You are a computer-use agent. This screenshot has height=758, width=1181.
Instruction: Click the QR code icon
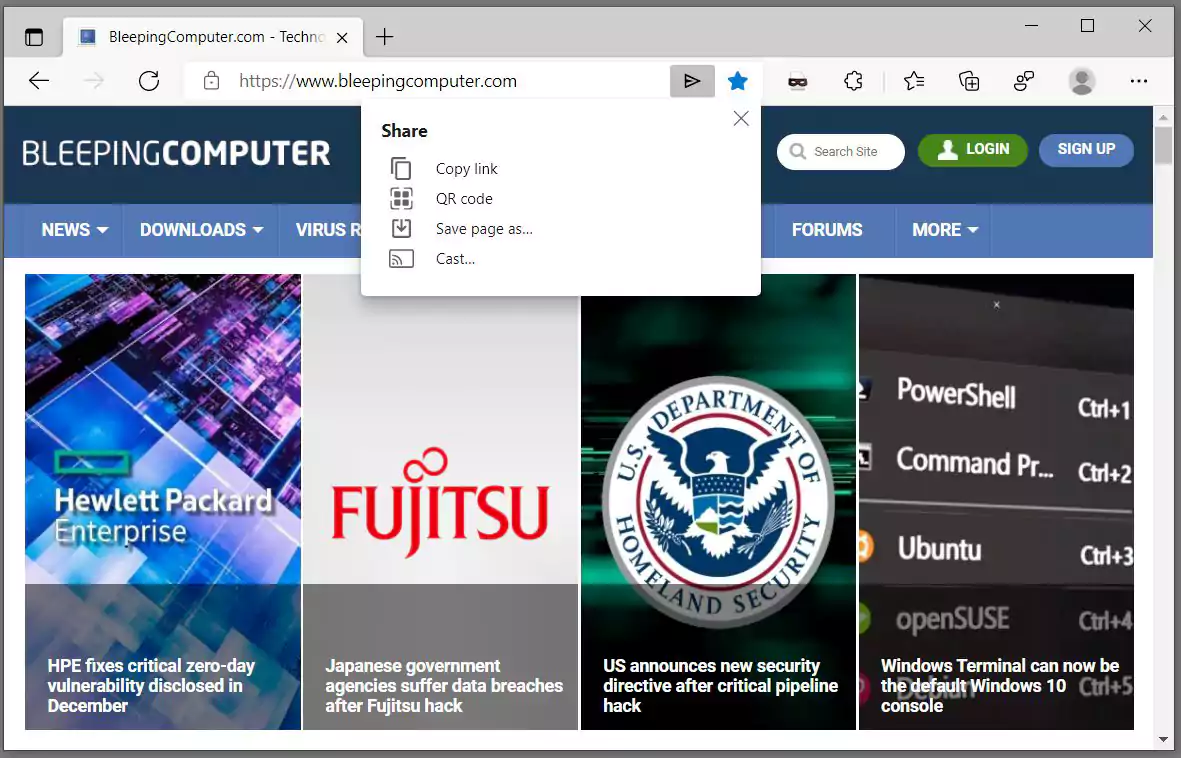pos(401,198)
